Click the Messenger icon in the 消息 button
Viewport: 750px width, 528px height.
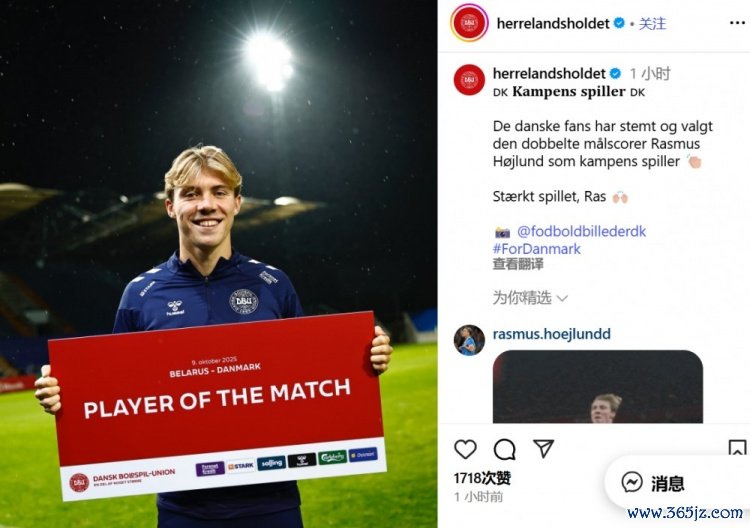point(631,482)
